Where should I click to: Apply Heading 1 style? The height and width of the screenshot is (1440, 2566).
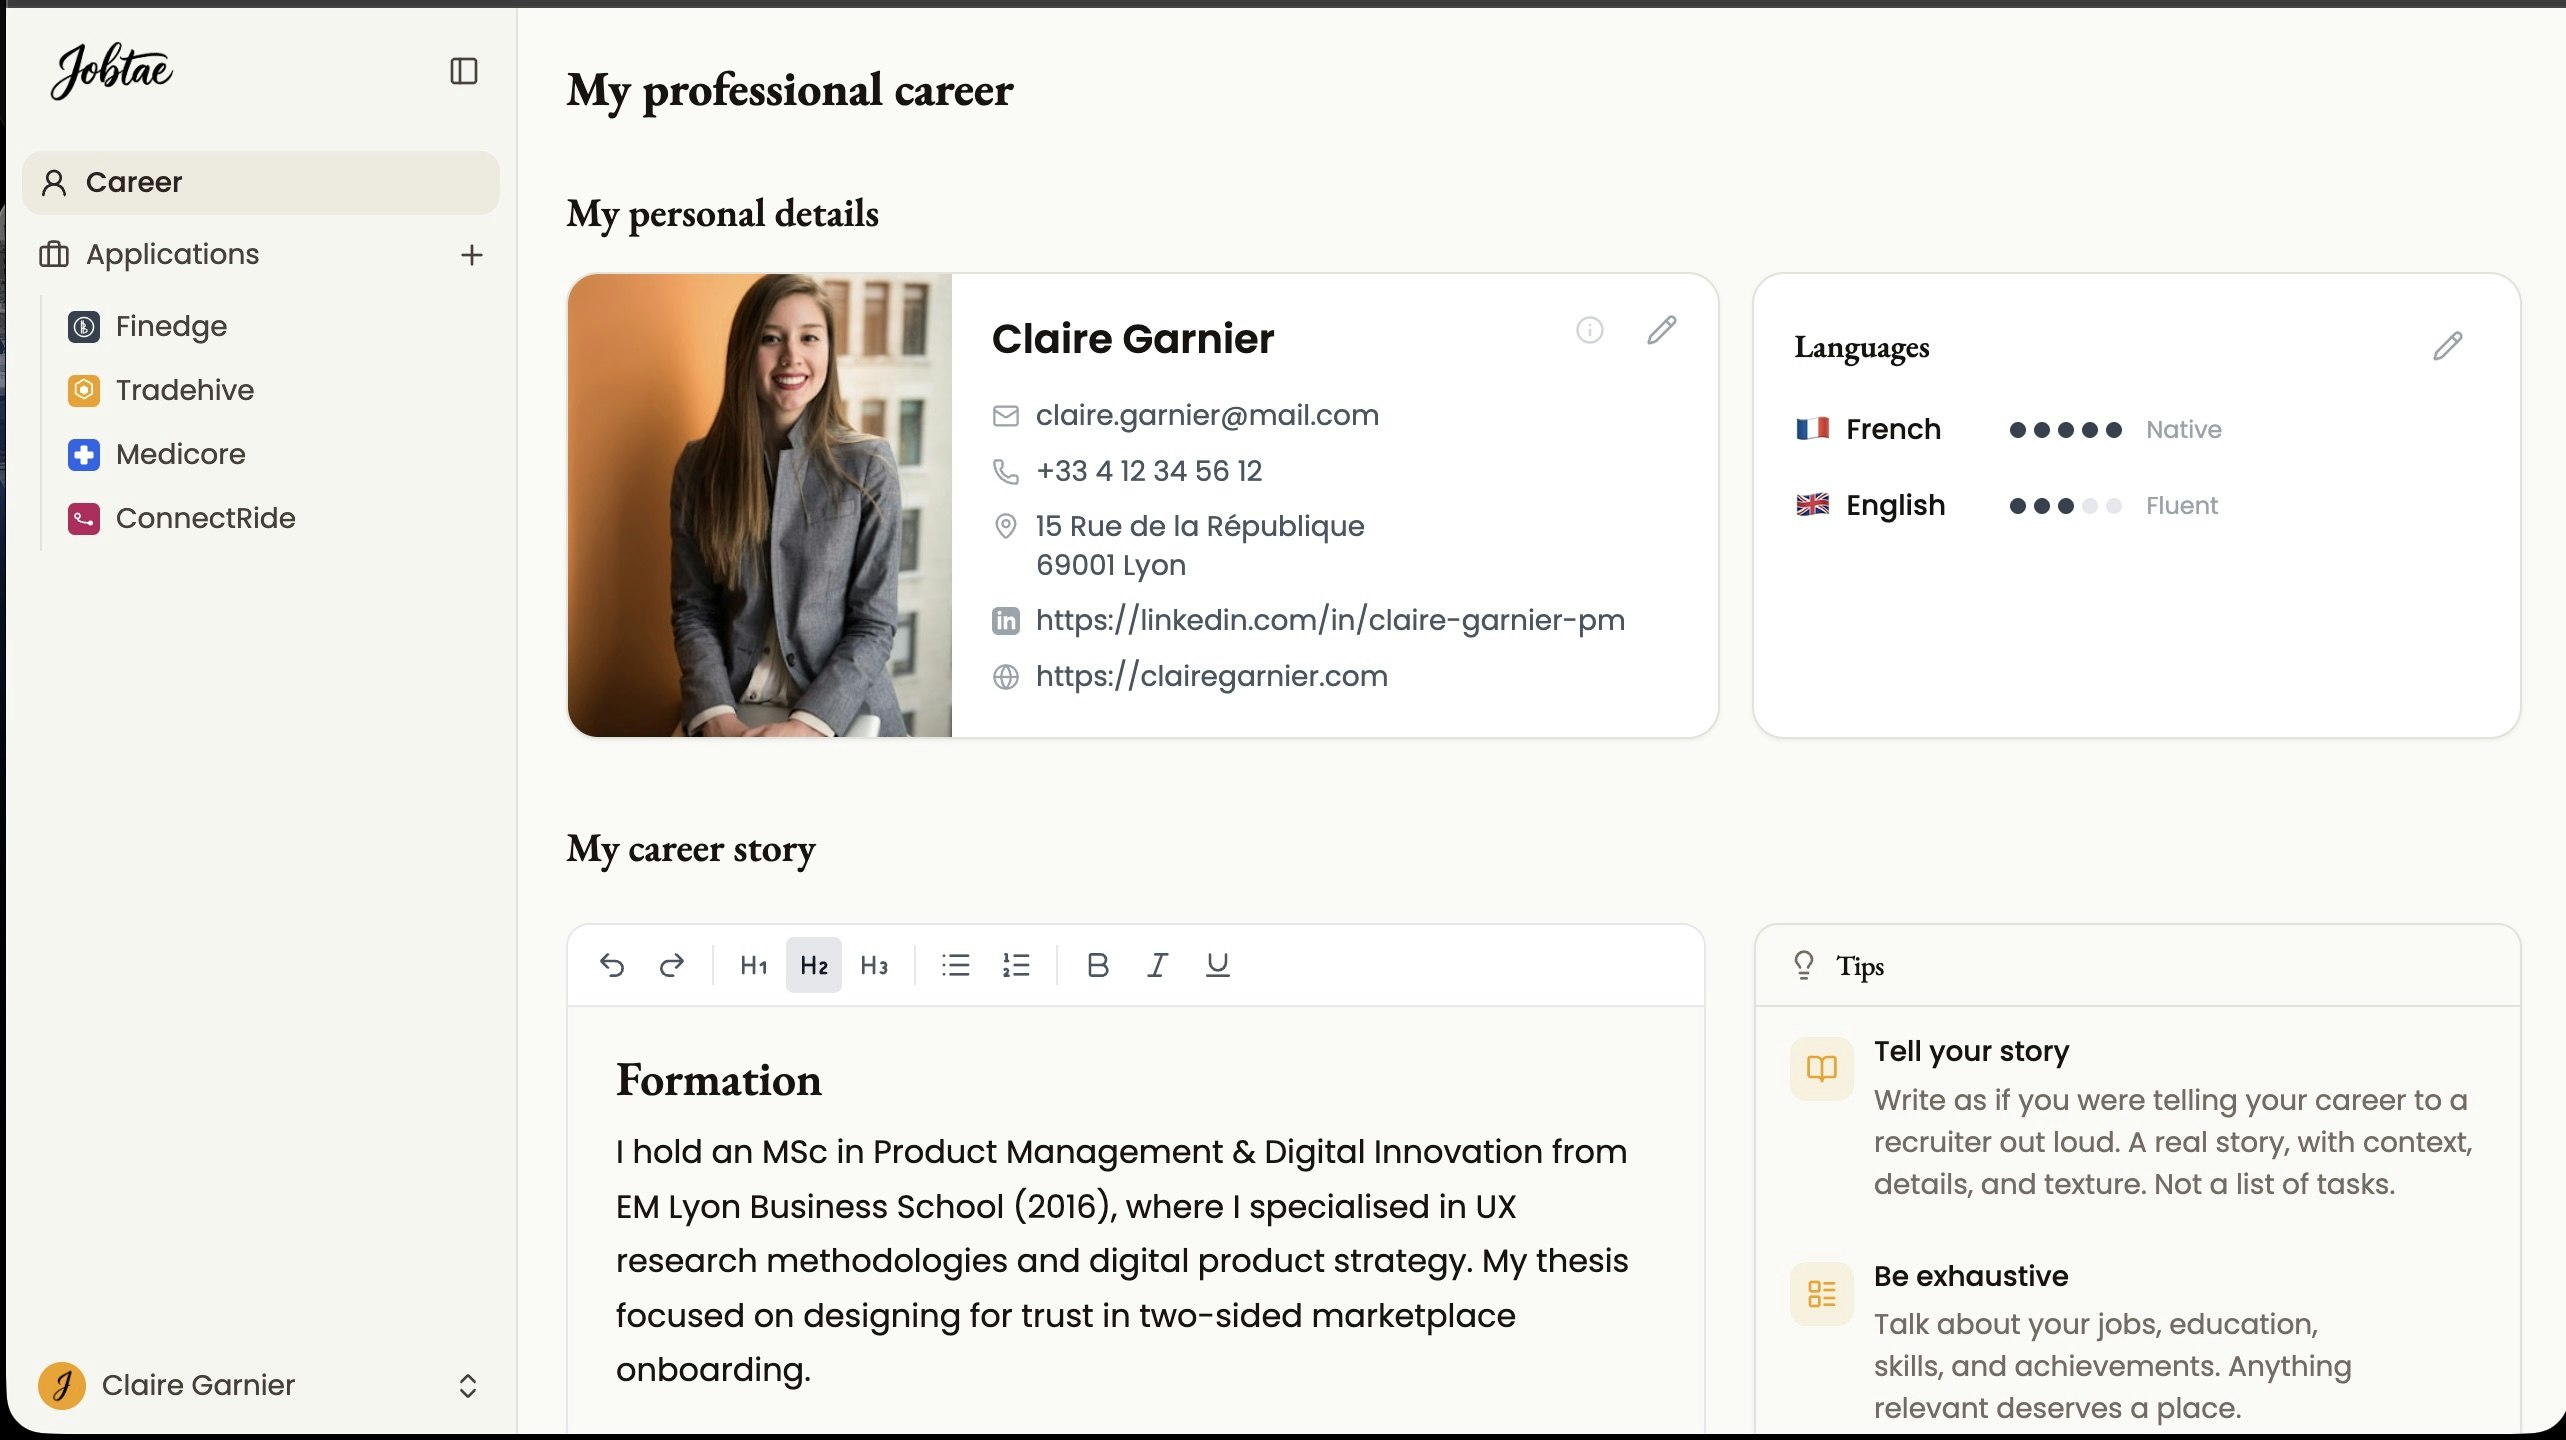tap(754, 965)
